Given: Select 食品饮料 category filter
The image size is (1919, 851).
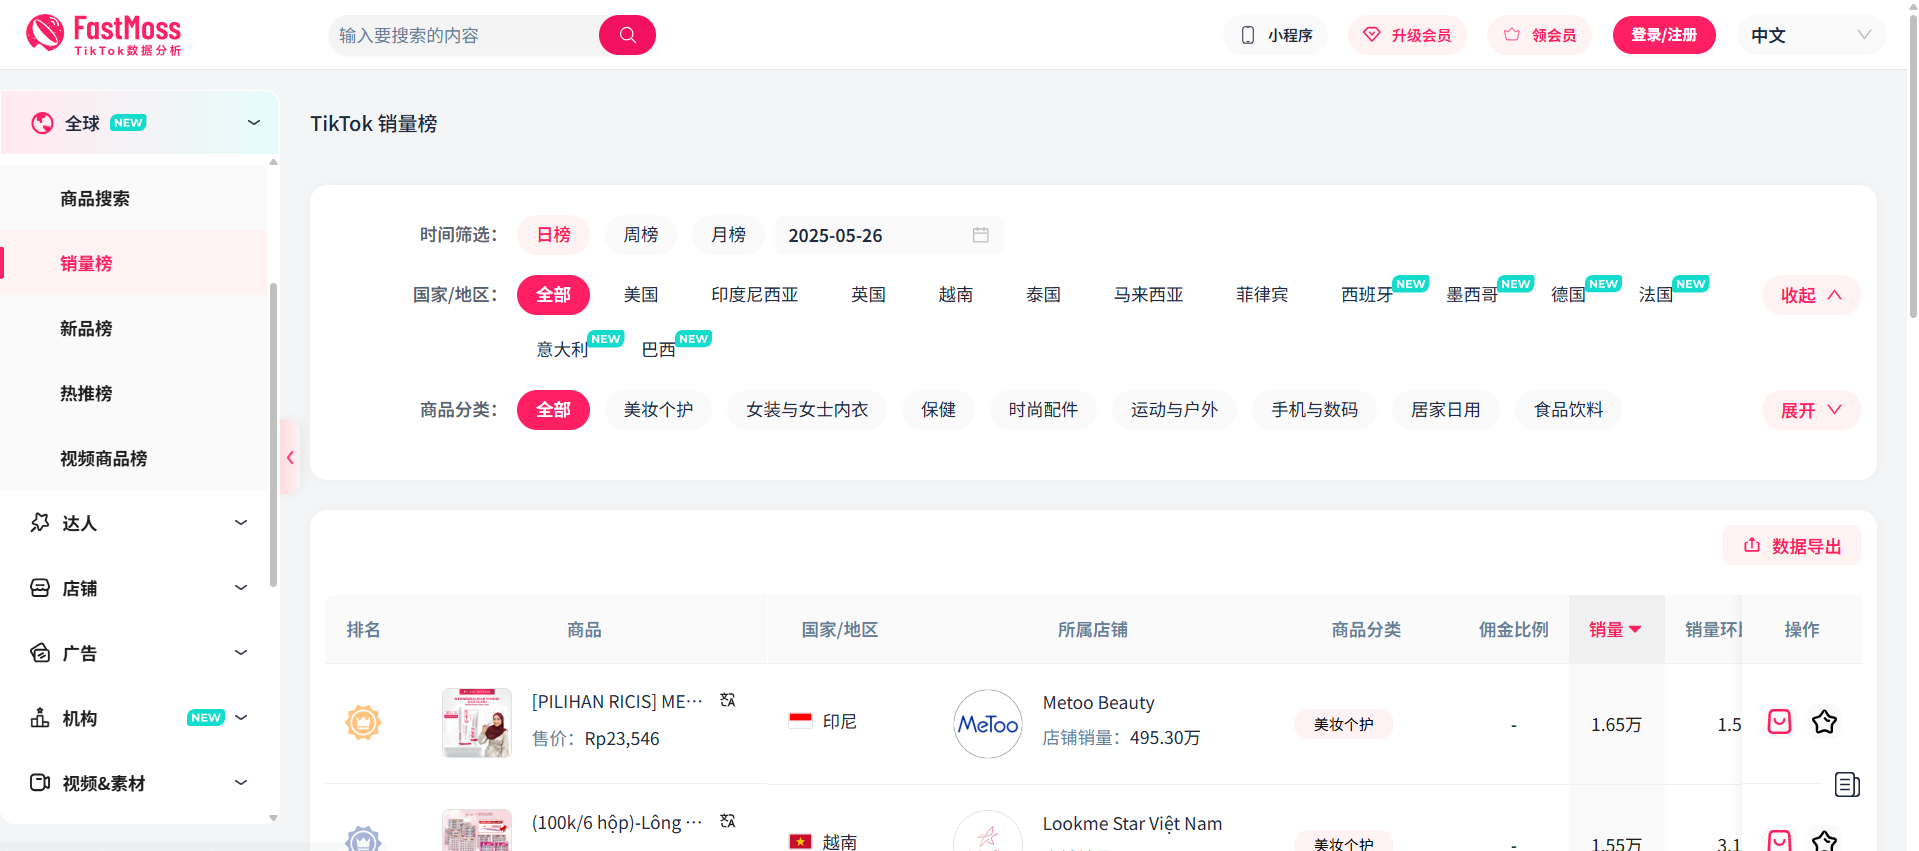Looking at the screenshot, I should point(1568,410).
